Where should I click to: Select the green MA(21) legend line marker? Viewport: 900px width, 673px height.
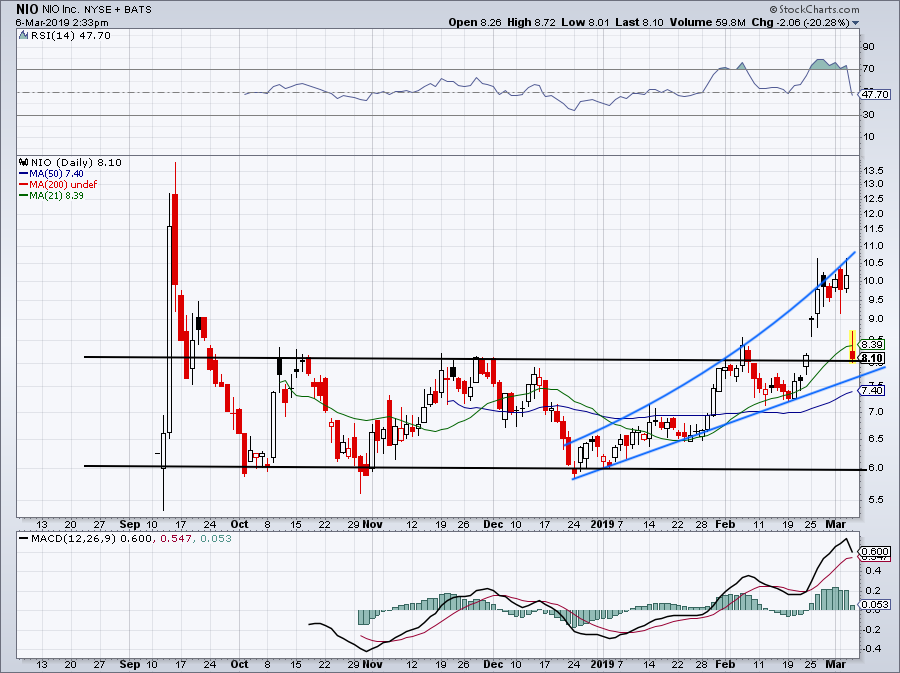click(x=24, y=195)
